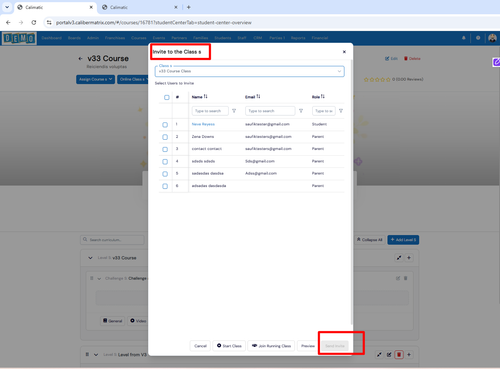Open the Dashboard menu

click(x=52, y=38)
